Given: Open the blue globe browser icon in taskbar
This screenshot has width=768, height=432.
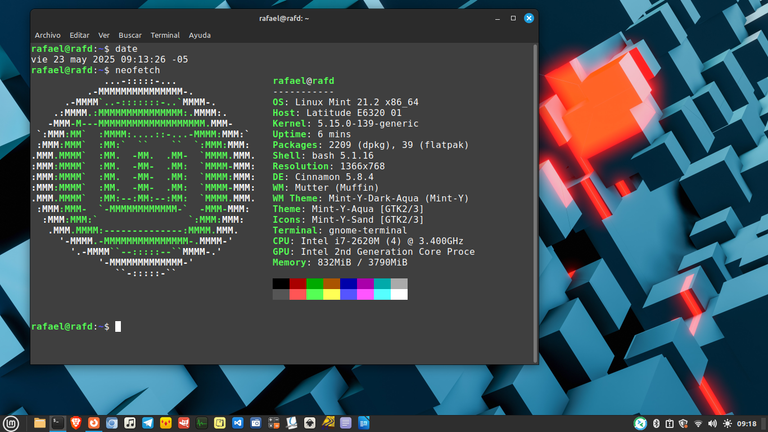Looking at the screenshot, I should point(112,423).
